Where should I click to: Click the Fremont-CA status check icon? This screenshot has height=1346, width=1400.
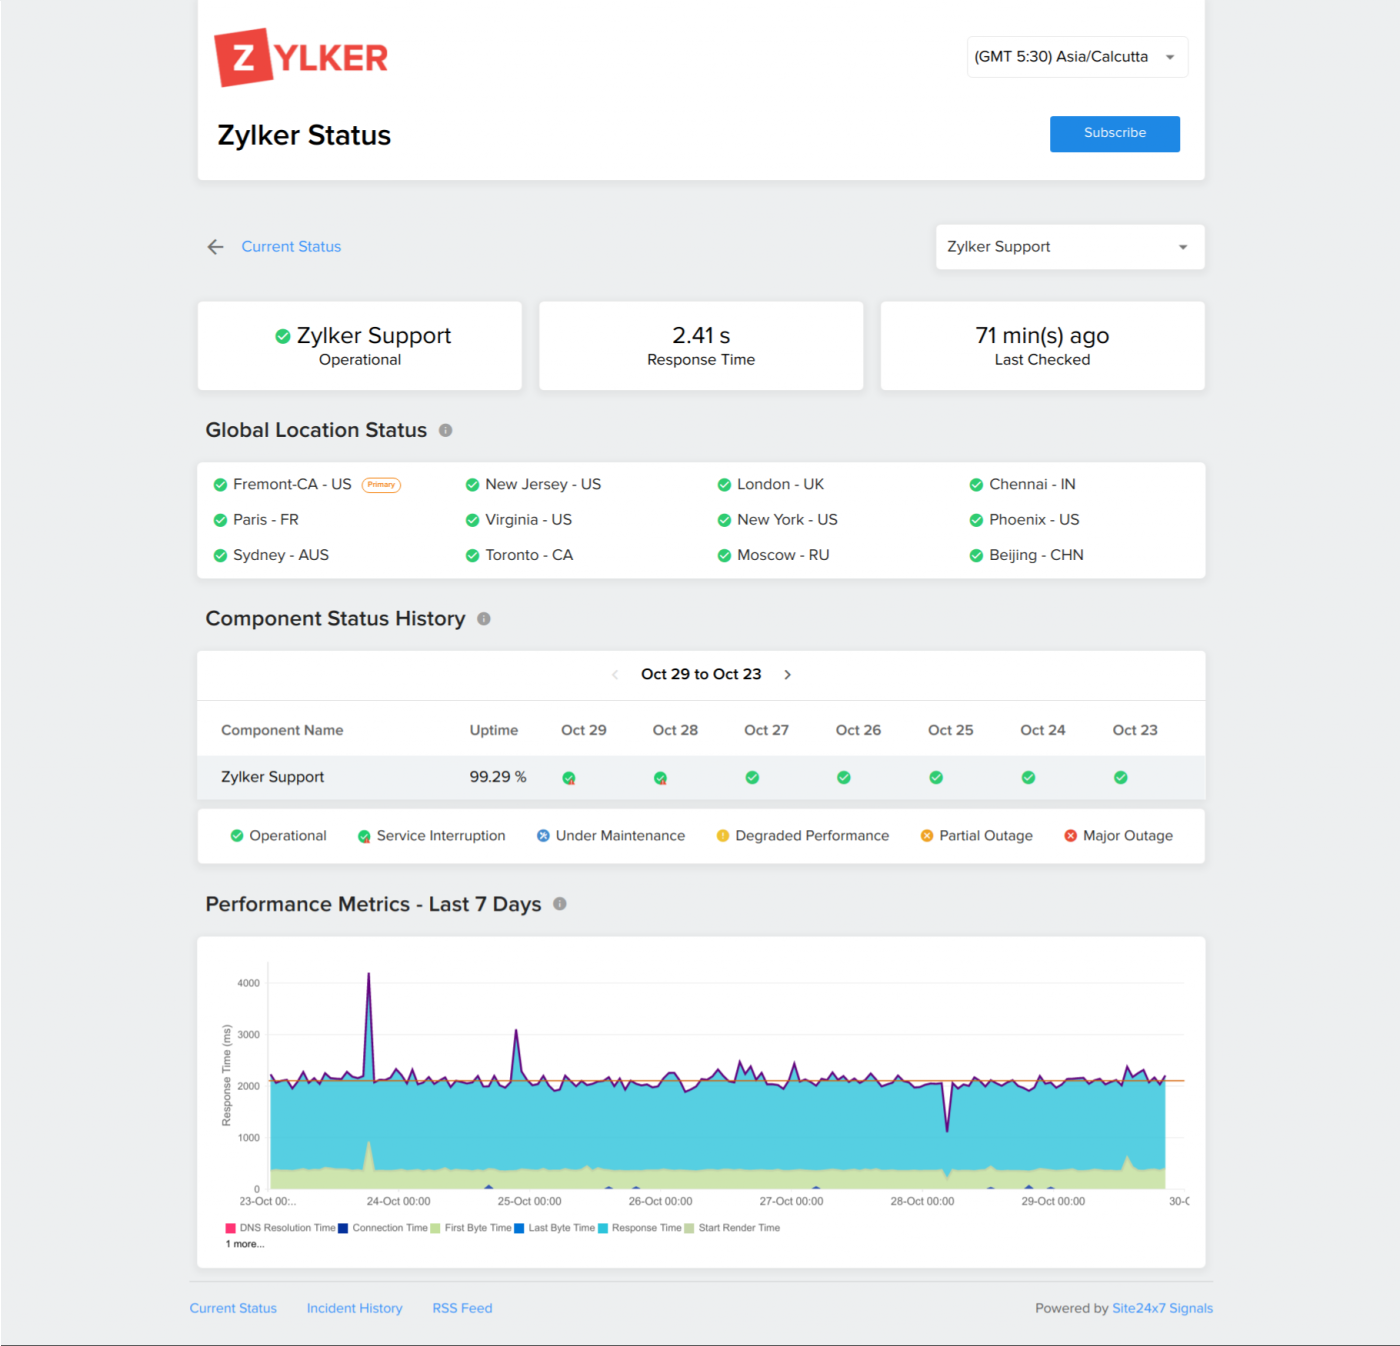pos(220,485)
